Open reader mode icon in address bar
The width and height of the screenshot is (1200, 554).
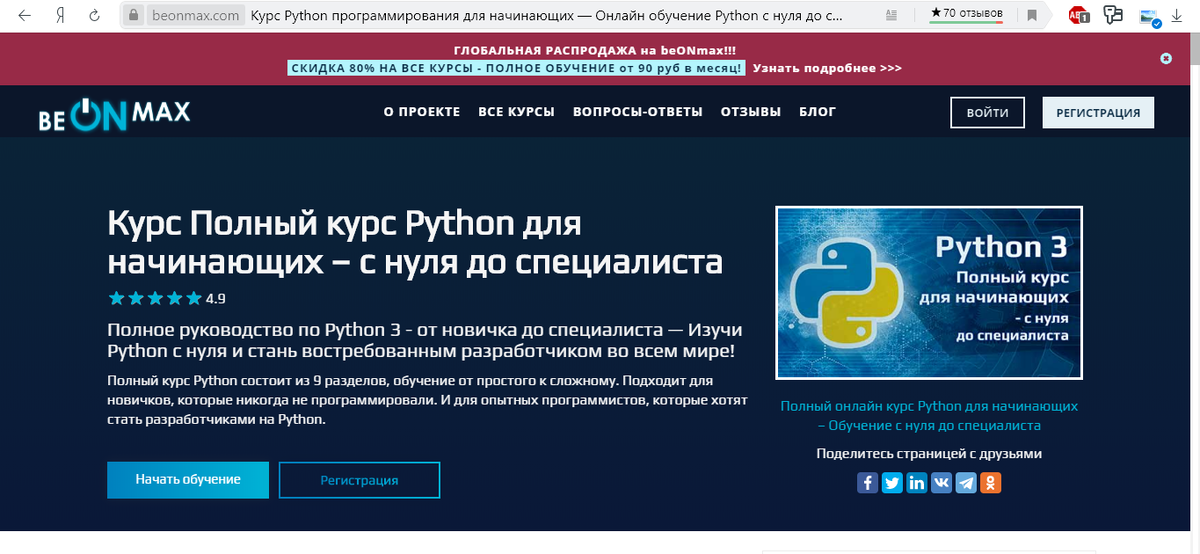pyautogui.click(x=891, y=16)
